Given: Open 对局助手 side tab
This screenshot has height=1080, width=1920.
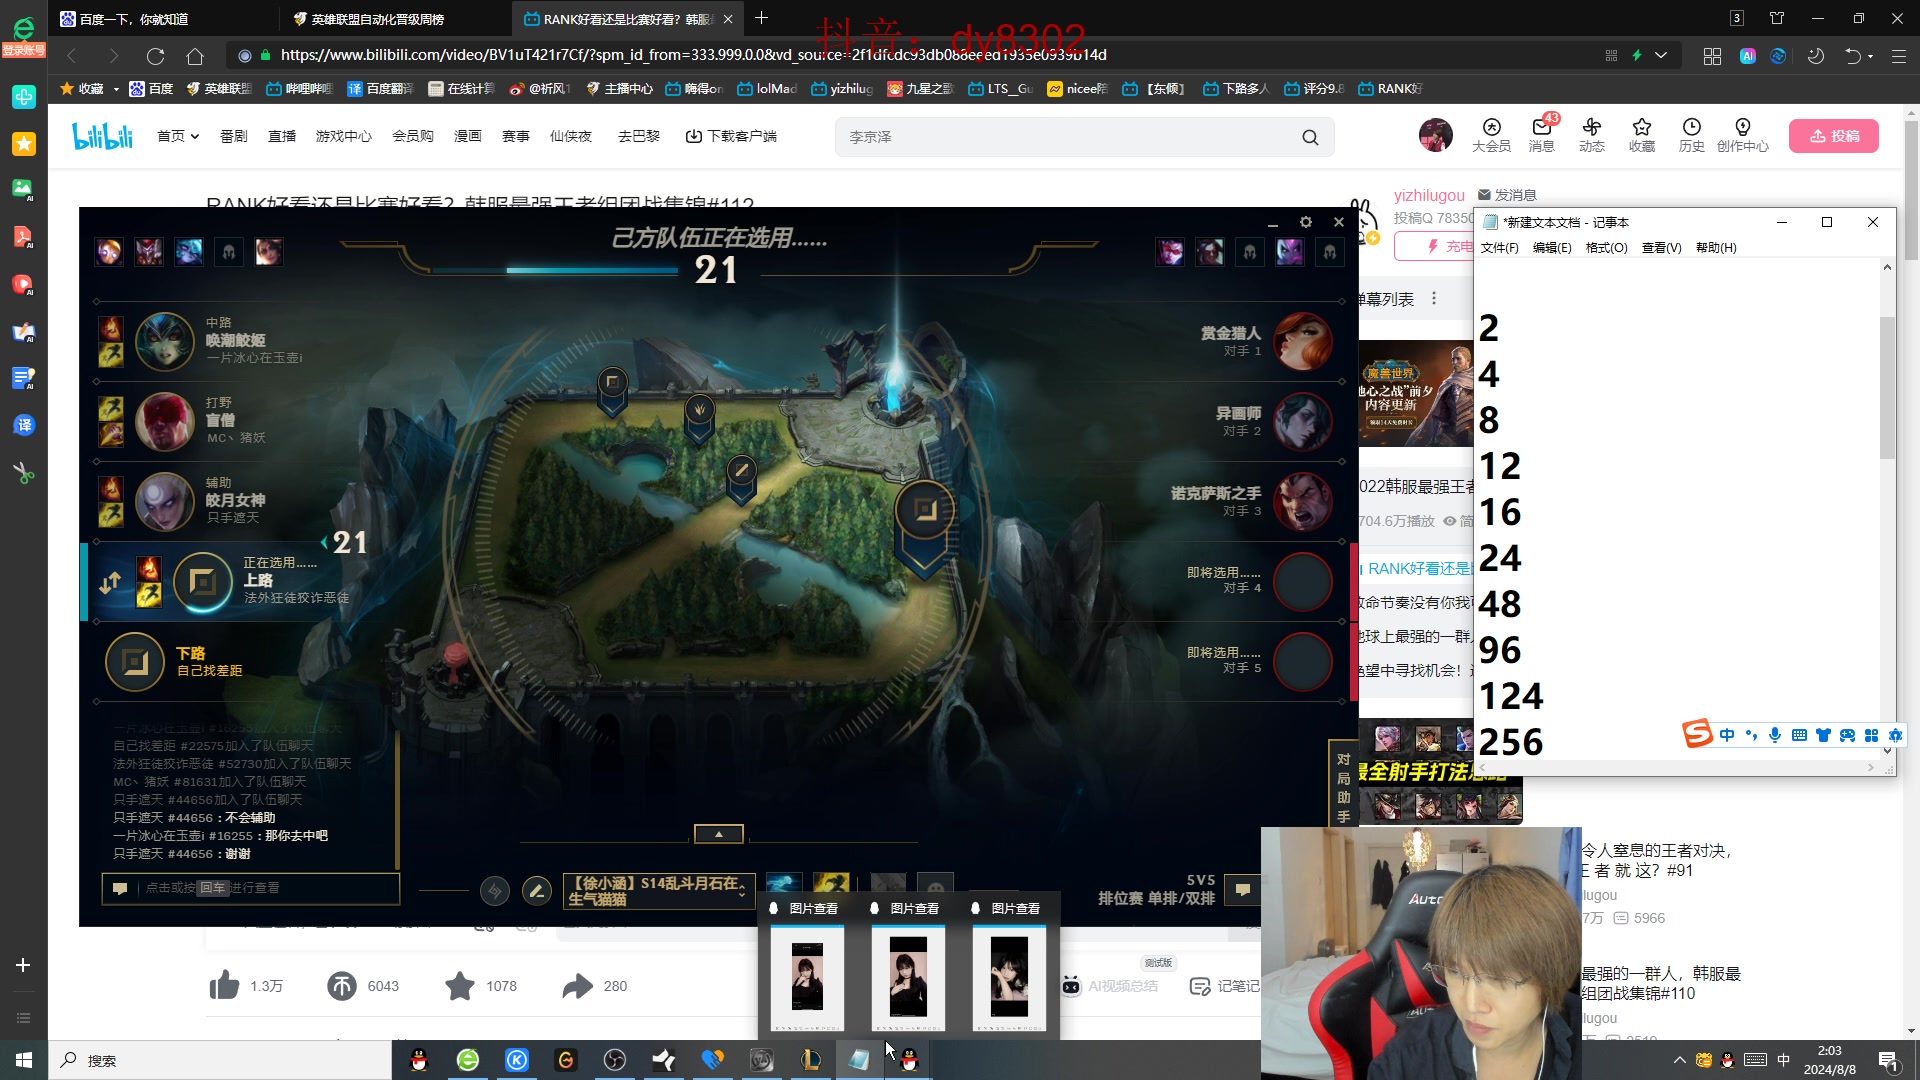Looking at the screenshot, I should (x=1343, y=787).
